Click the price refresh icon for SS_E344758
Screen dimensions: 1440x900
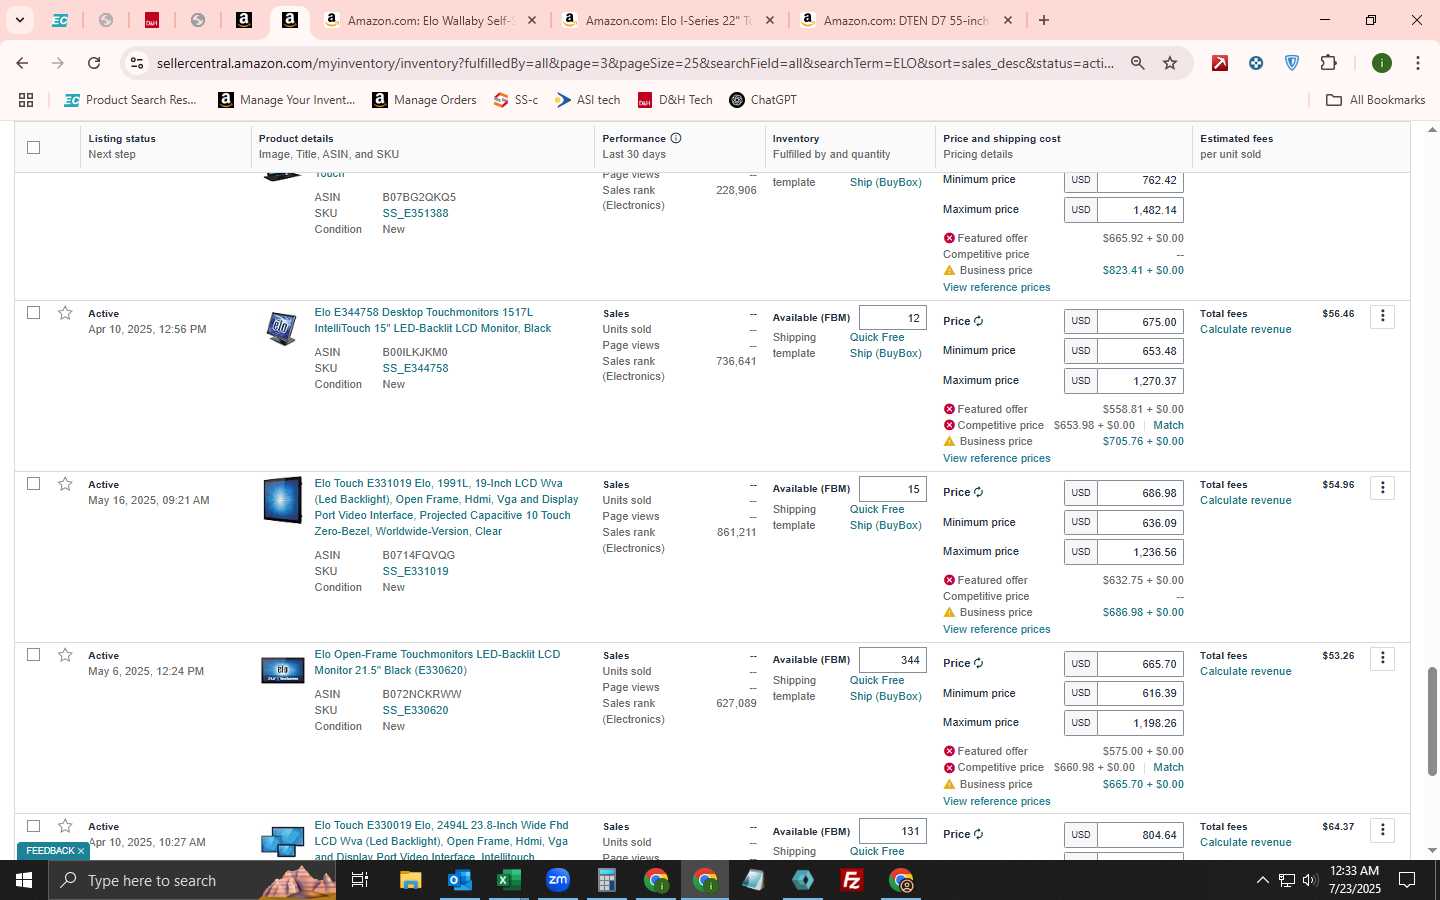coord(978,321)
